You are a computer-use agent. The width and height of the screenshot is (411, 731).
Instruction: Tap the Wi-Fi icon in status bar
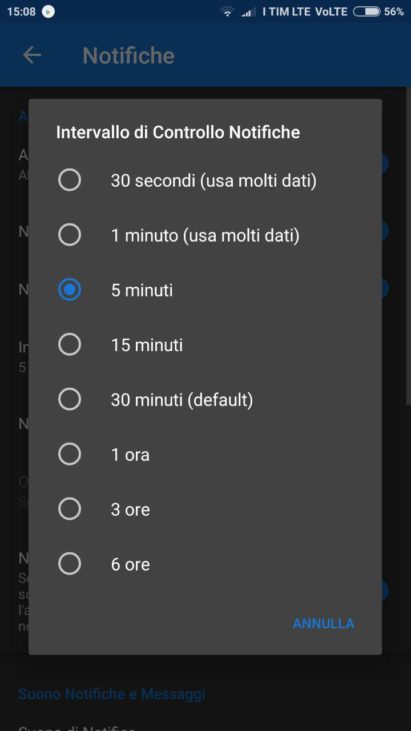(227, 12)
